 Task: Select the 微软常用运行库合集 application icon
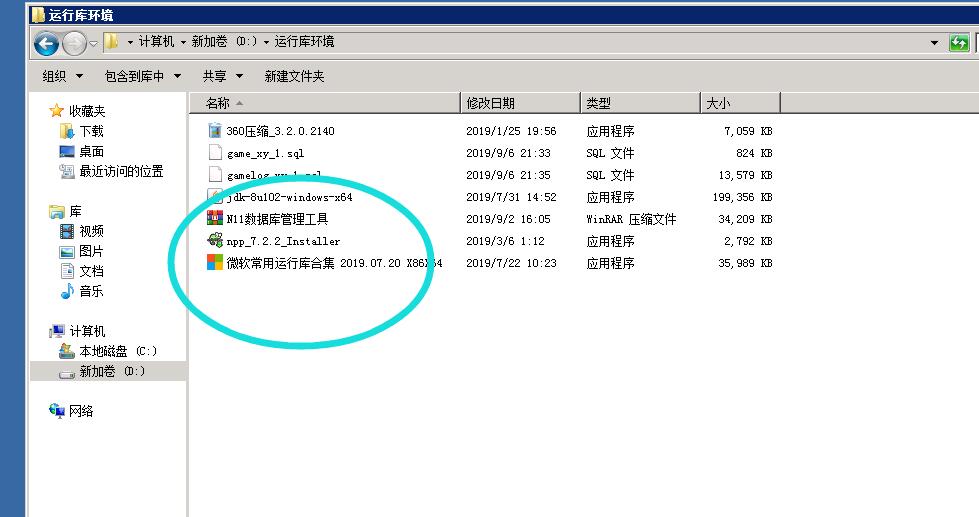coord(214,263)
